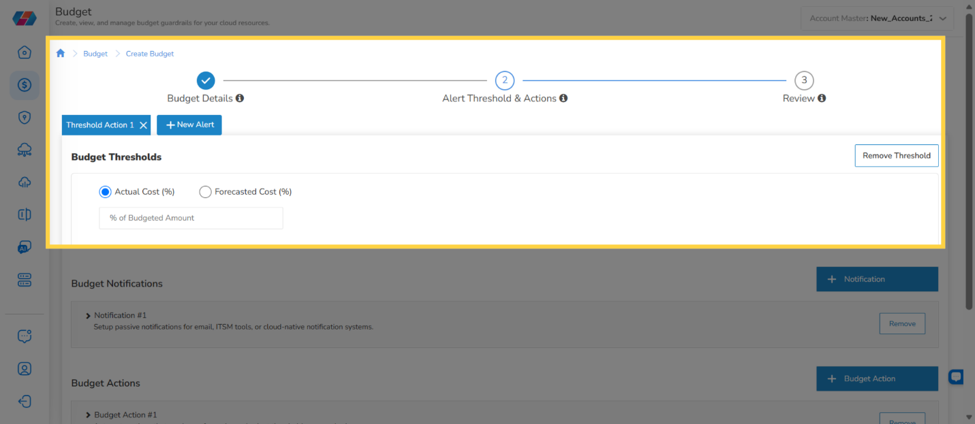975x424 pixels.
Task: Click the Budget Details step label
Action: [200, 98]
